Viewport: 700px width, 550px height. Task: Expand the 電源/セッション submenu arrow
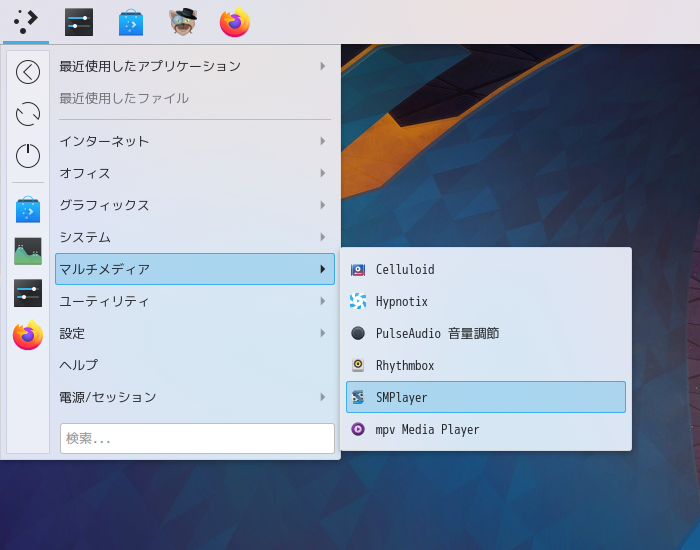pyautogui.click(x=322, y=397)
